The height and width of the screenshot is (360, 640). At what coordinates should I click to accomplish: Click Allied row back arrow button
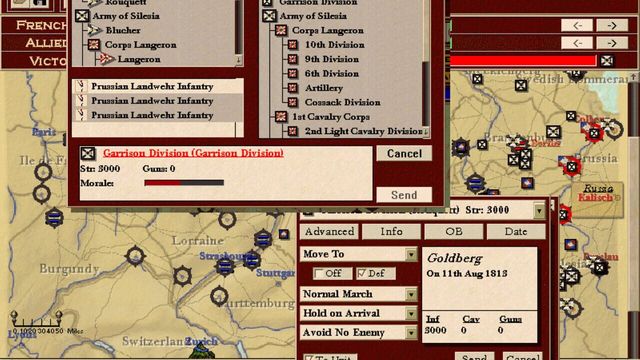click(577, 42)
